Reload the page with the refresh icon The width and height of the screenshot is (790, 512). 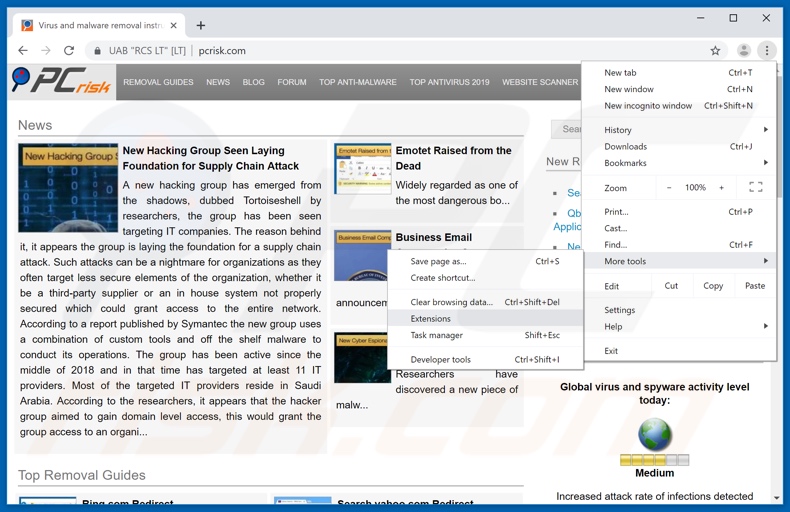tap(69, 50)
